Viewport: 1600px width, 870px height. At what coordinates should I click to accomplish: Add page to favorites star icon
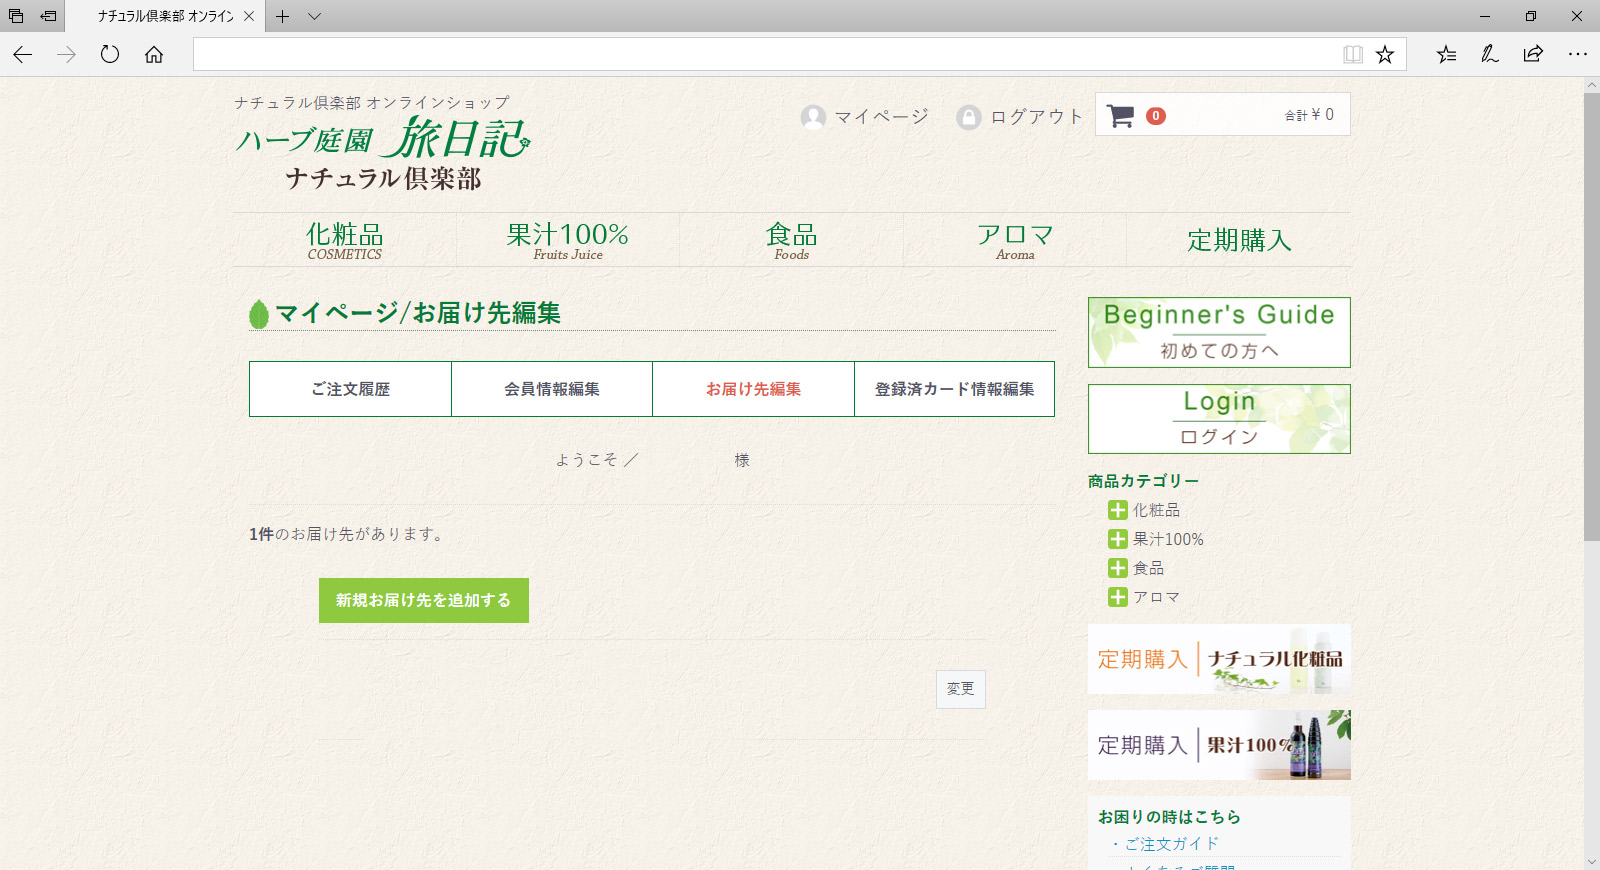1384,54
